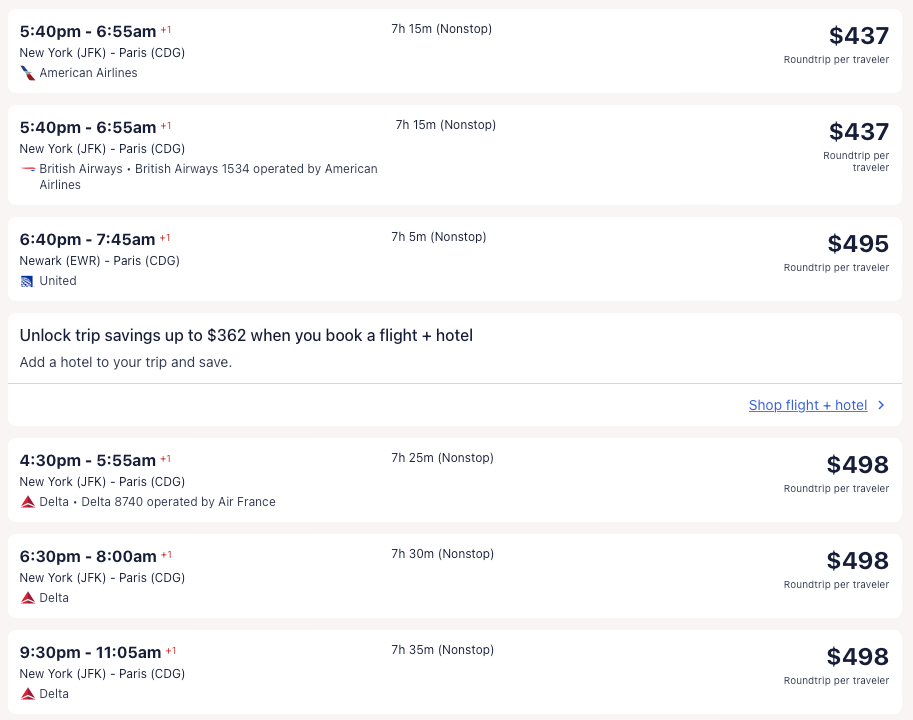
Task: Click $498 price on the 9:30pm flight
Action: [857, 657]
